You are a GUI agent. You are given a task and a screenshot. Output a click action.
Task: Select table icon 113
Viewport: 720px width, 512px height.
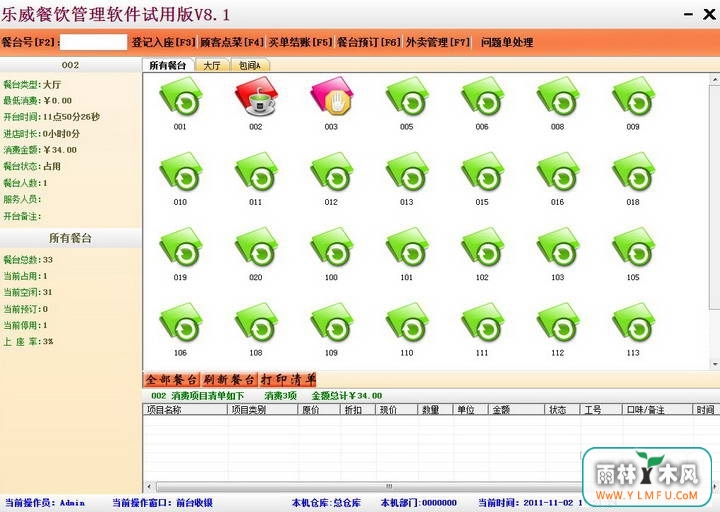coord(633,323)
